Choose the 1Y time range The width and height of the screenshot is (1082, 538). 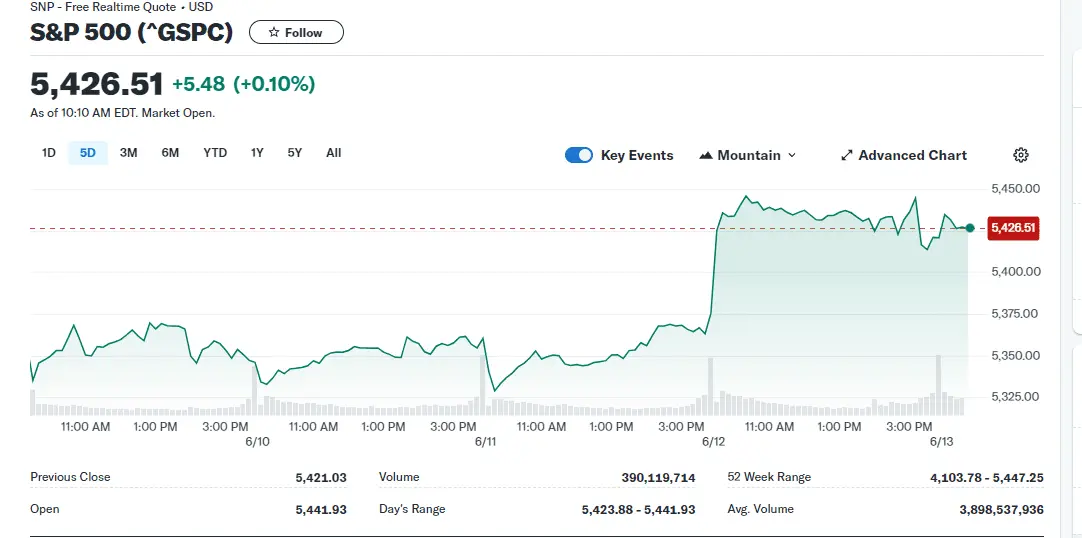click(x=257, y=153)
